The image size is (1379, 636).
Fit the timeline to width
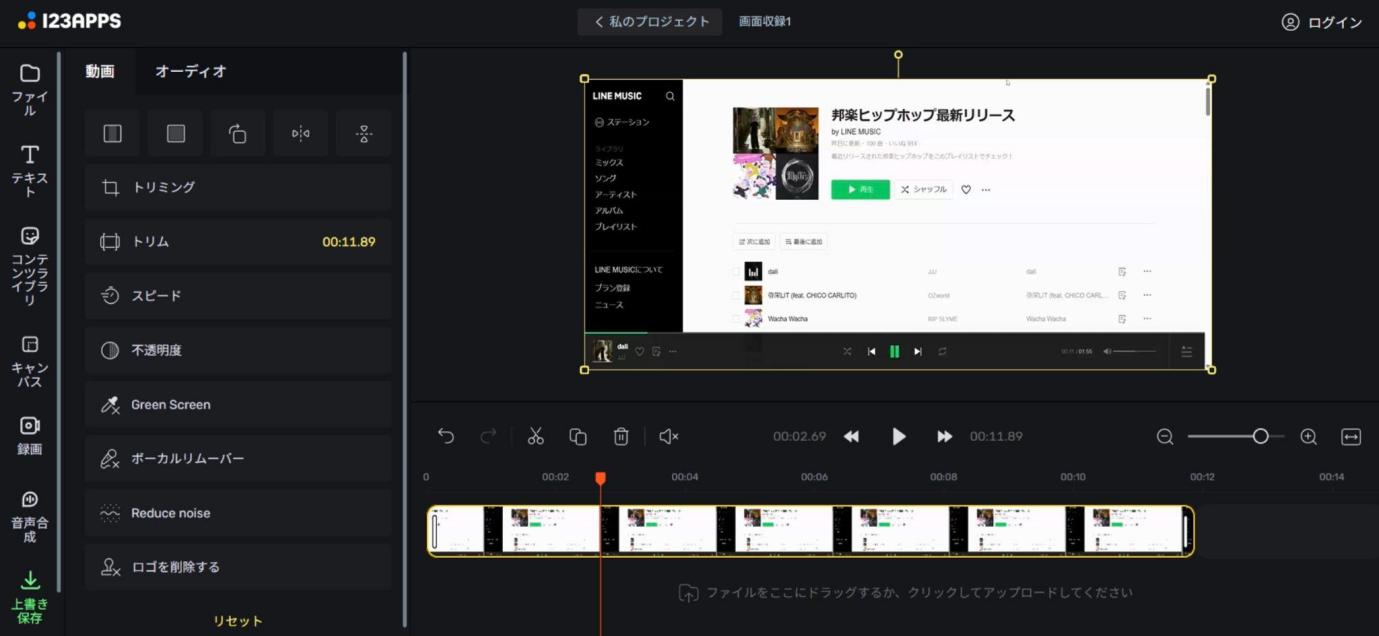coord(1351,436)
